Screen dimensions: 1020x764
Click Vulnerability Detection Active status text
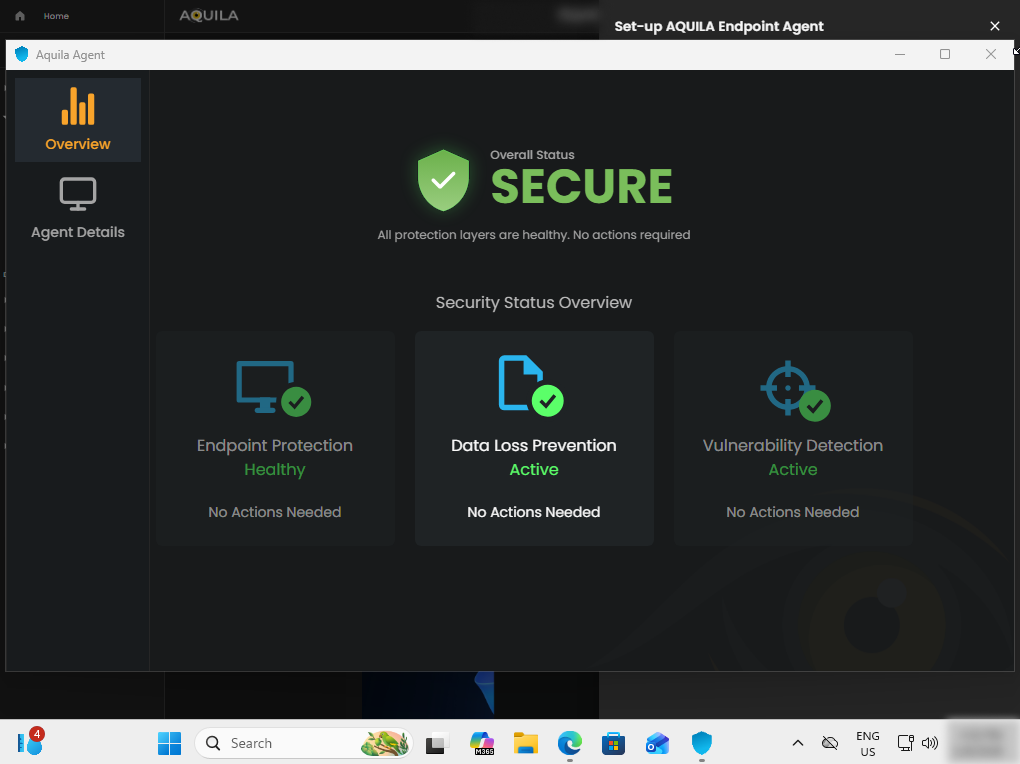(793, 470)
